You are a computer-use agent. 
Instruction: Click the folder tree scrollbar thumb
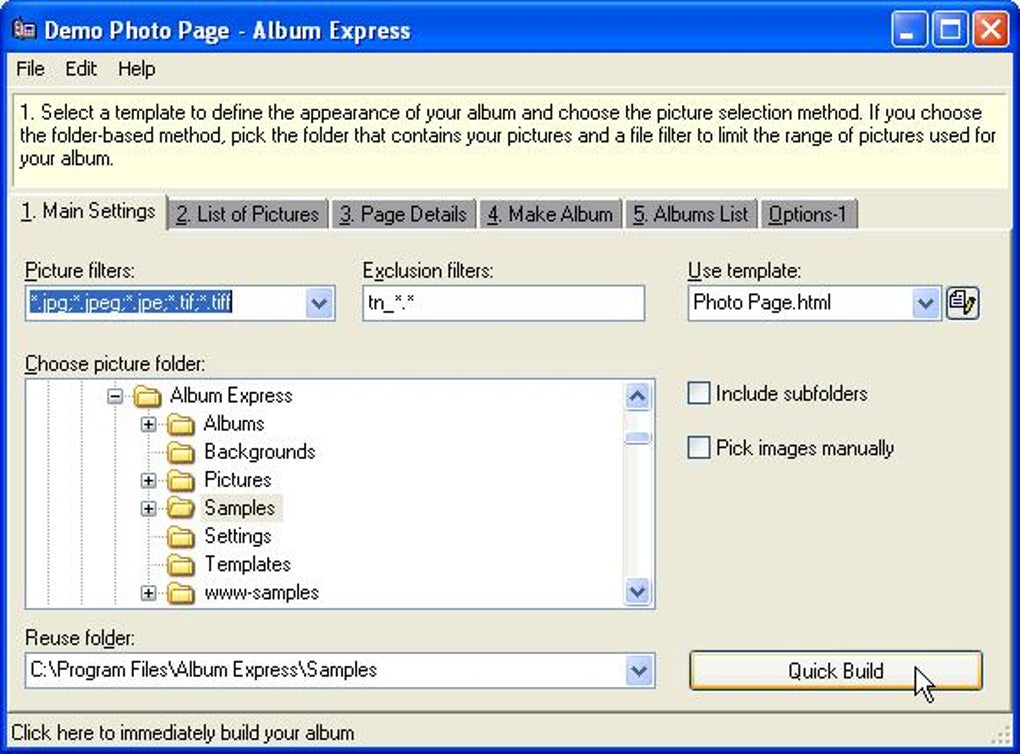pos(638,438)
